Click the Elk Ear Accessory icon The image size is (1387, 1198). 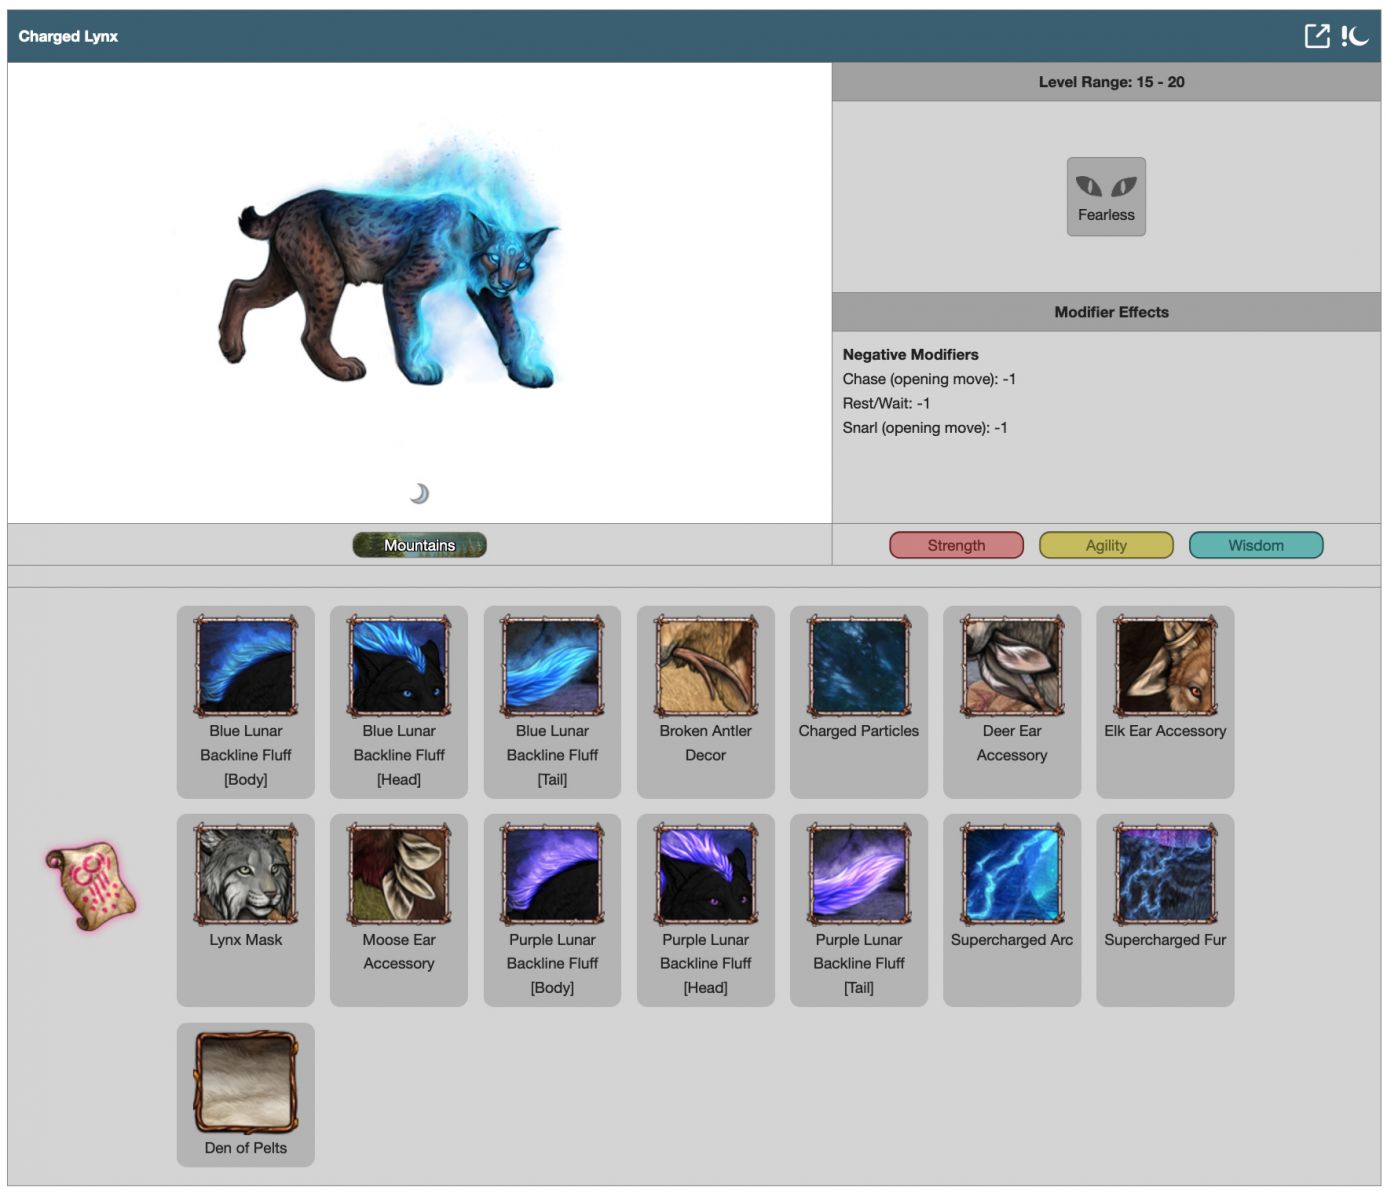tap(1165, 667)
